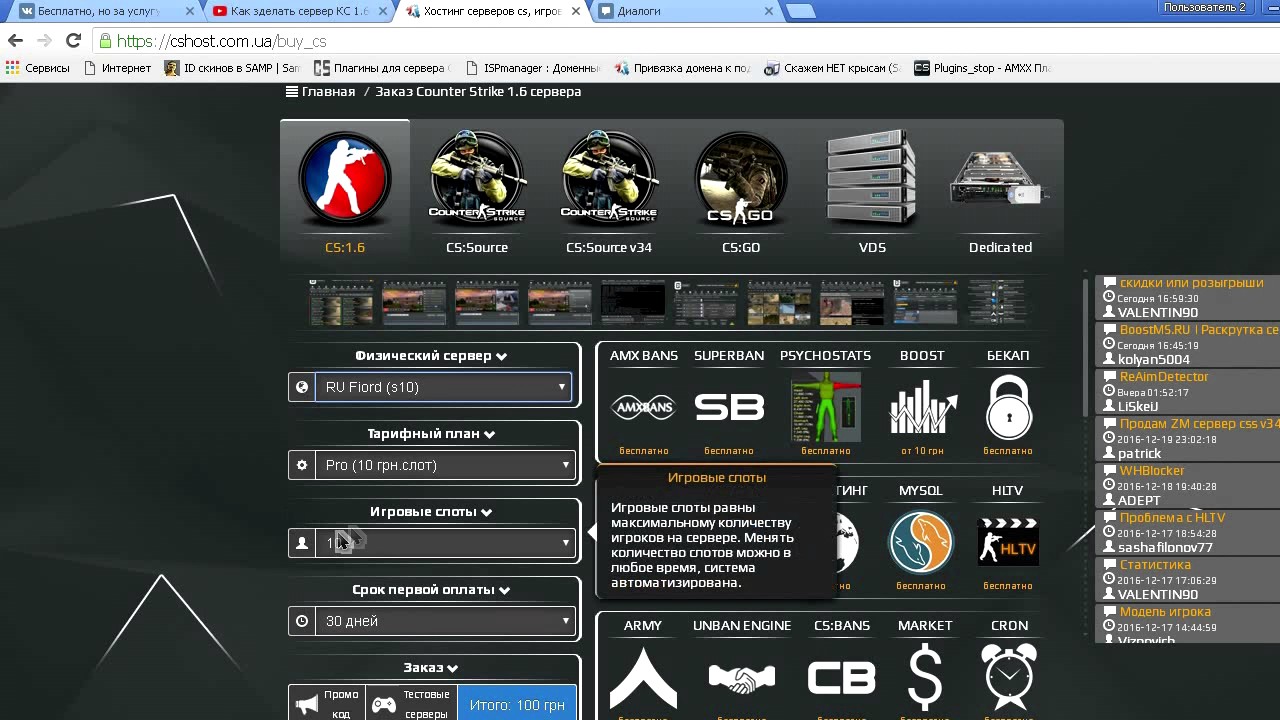Click the Итого: 100 грн button
The height and width of the screenshot is (720, 1280).
click(517, 704)
